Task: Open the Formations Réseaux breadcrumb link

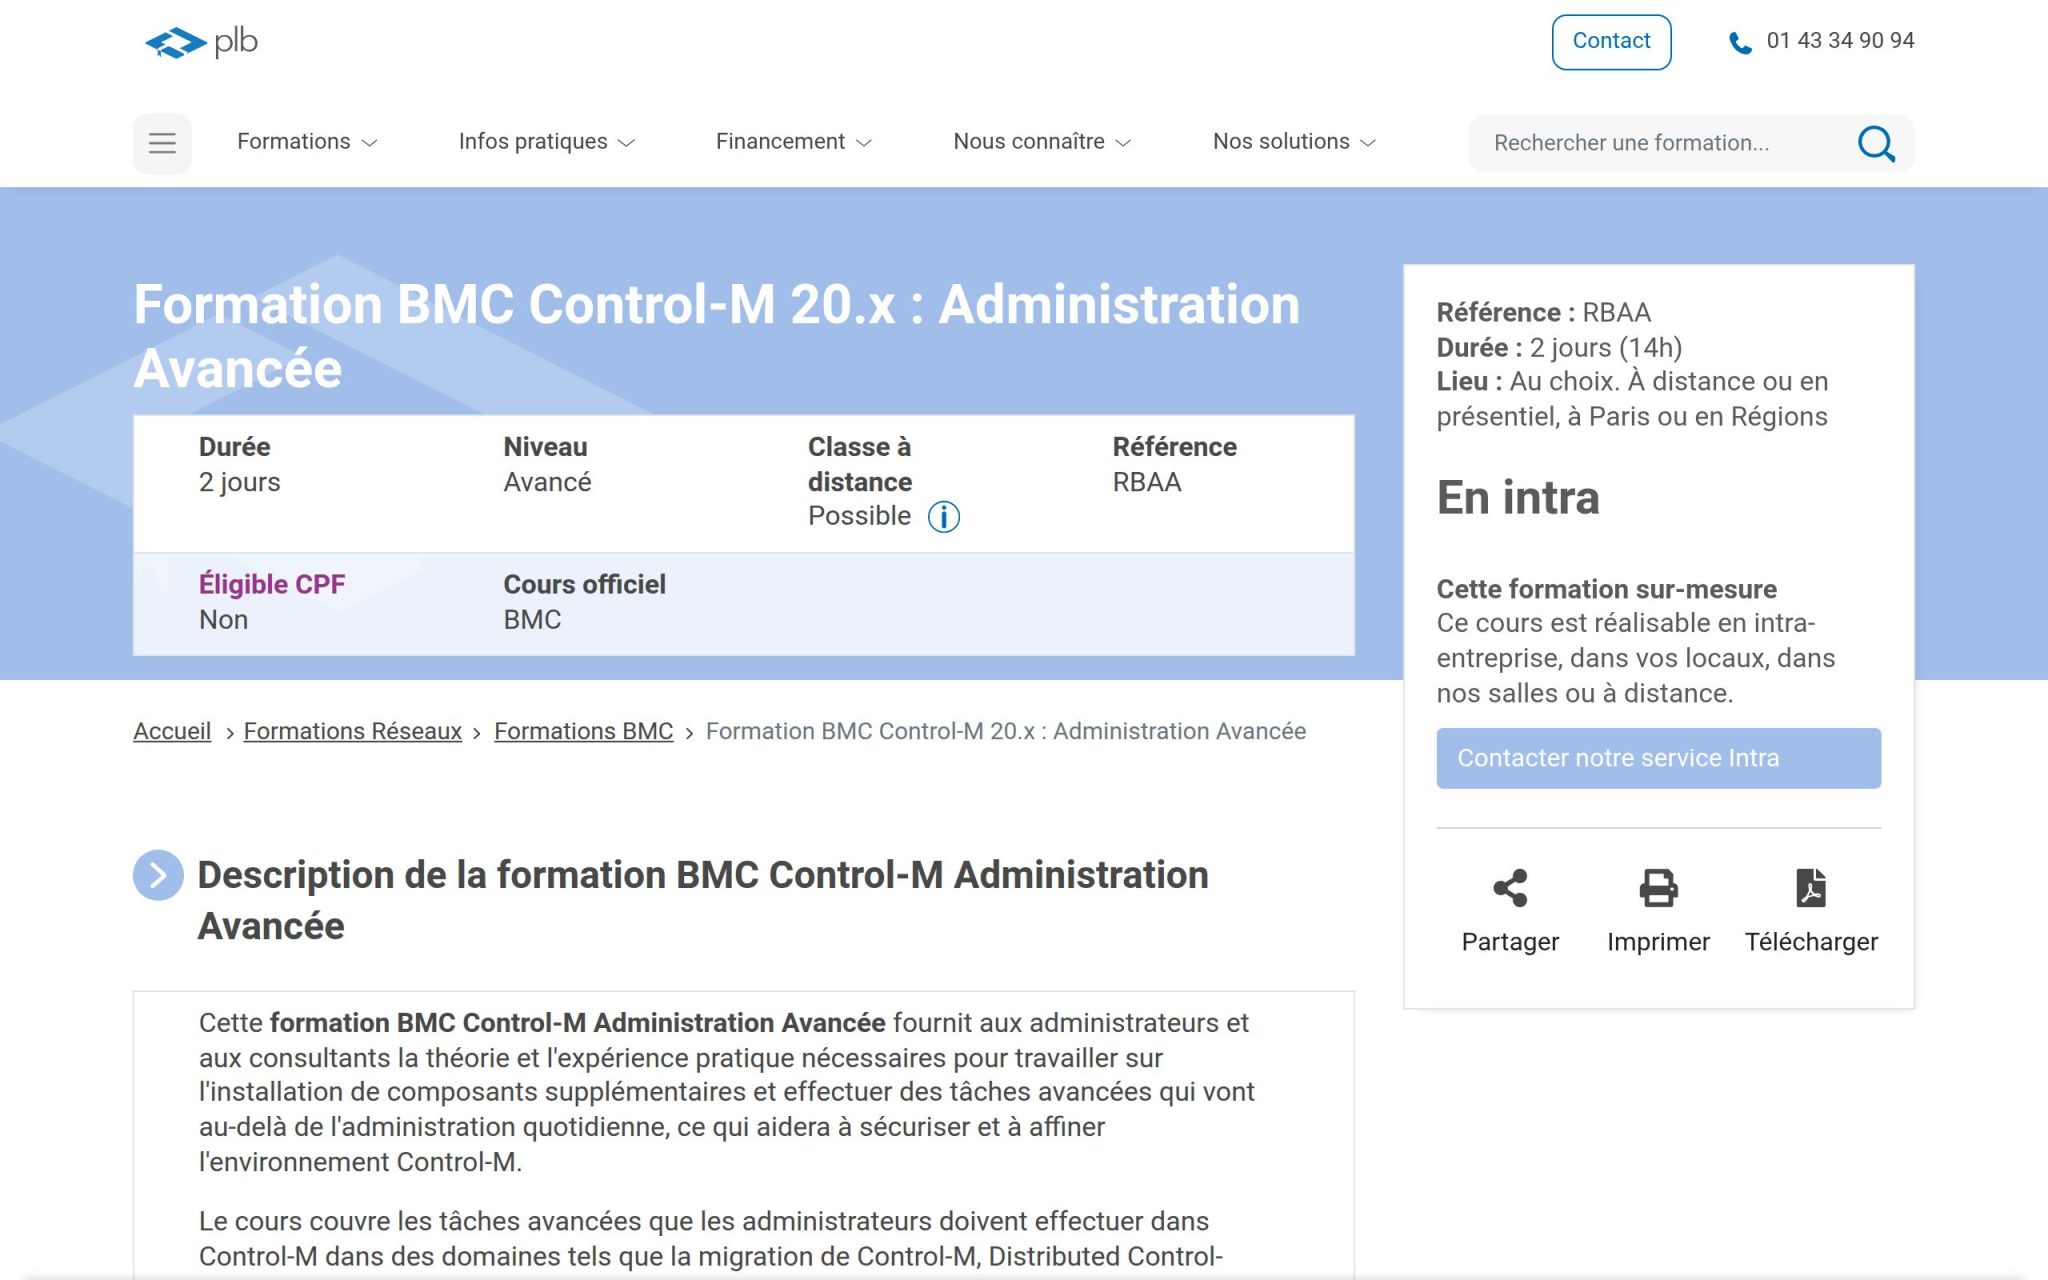Action: point(353,731)
